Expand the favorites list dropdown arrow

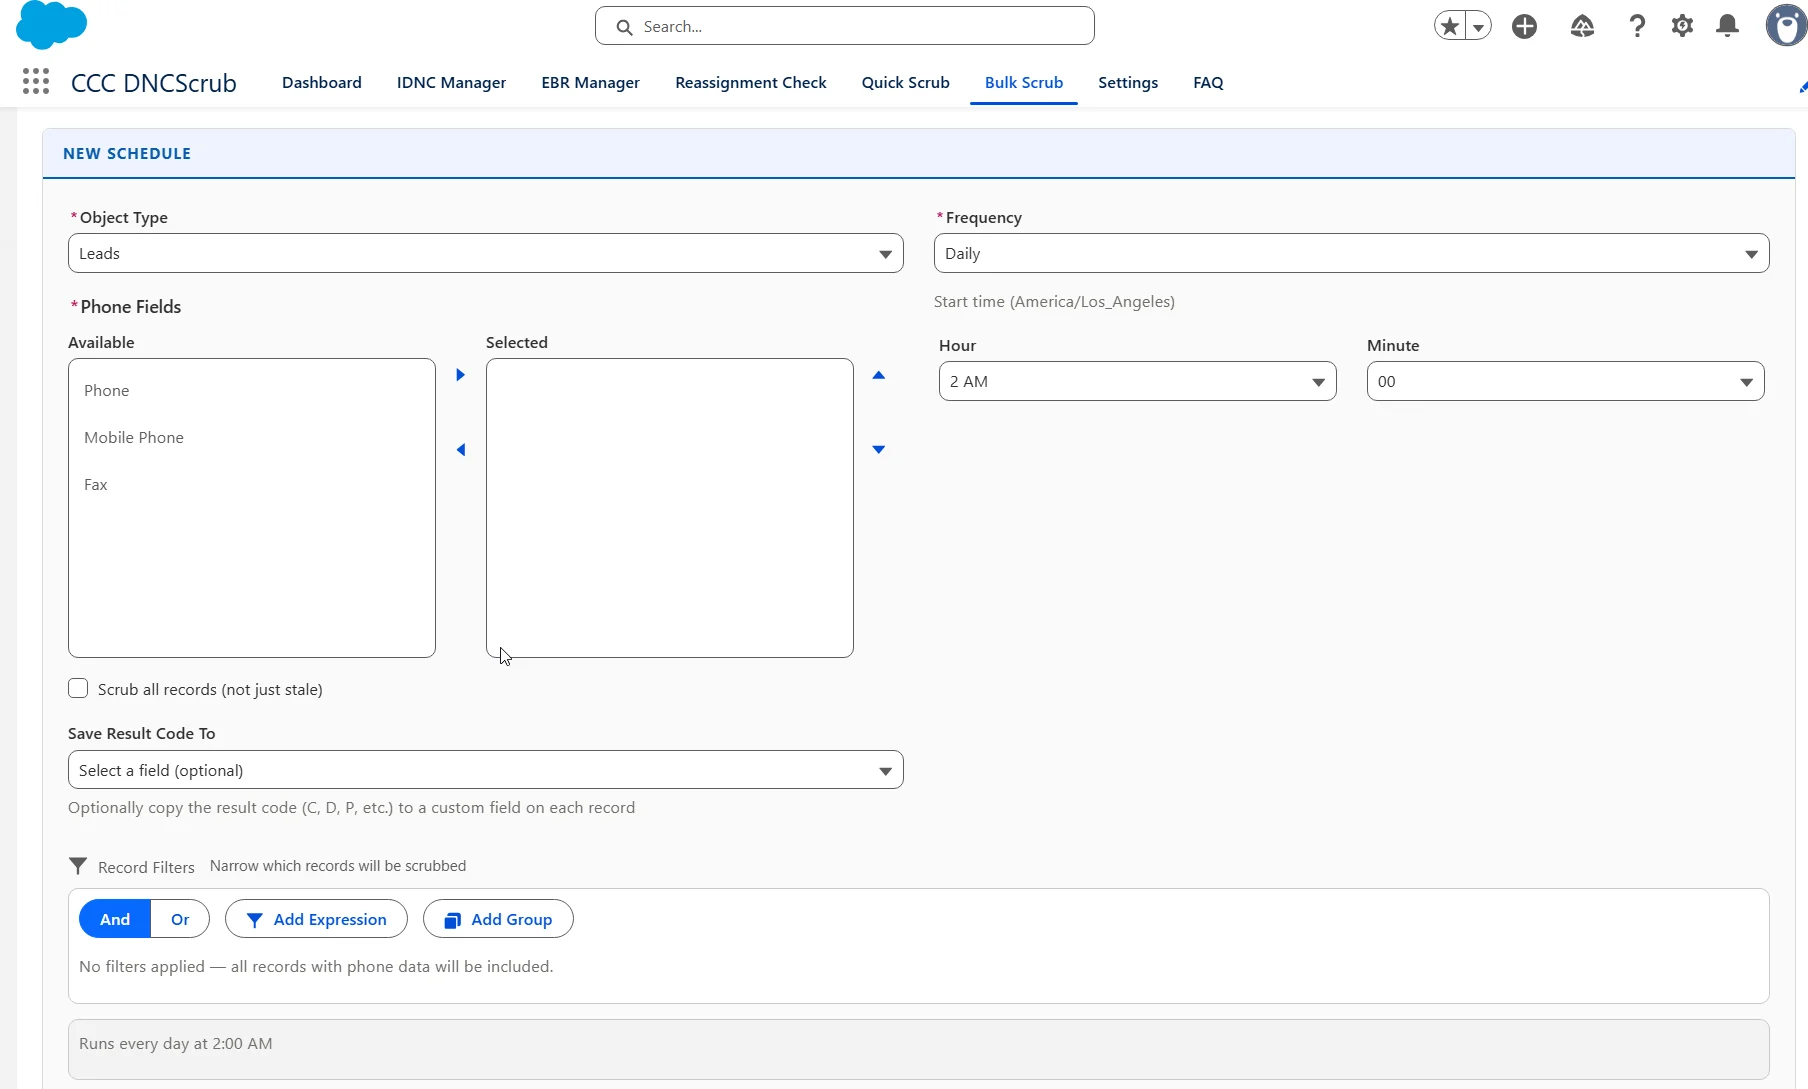pyautogui.click(x=1478, y=27)
